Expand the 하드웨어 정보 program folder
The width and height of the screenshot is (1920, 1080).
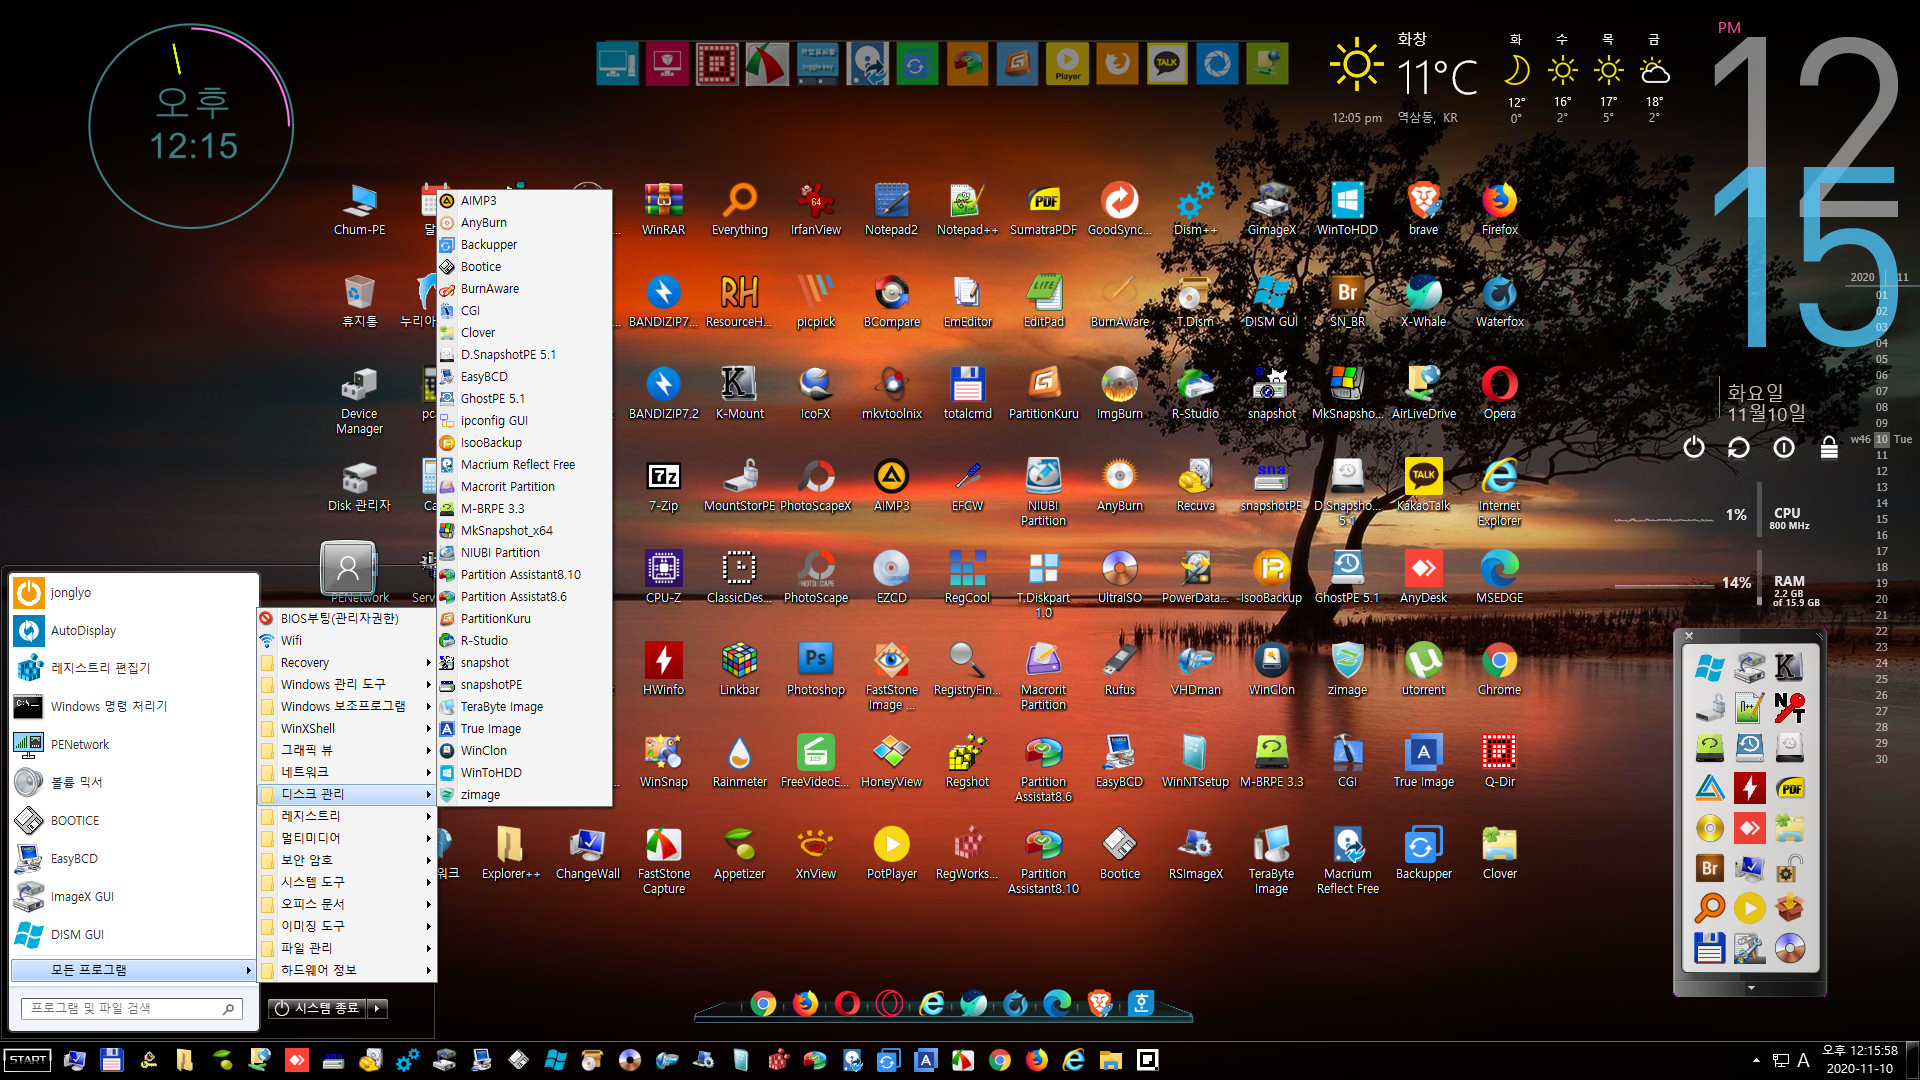coord(346,970)
